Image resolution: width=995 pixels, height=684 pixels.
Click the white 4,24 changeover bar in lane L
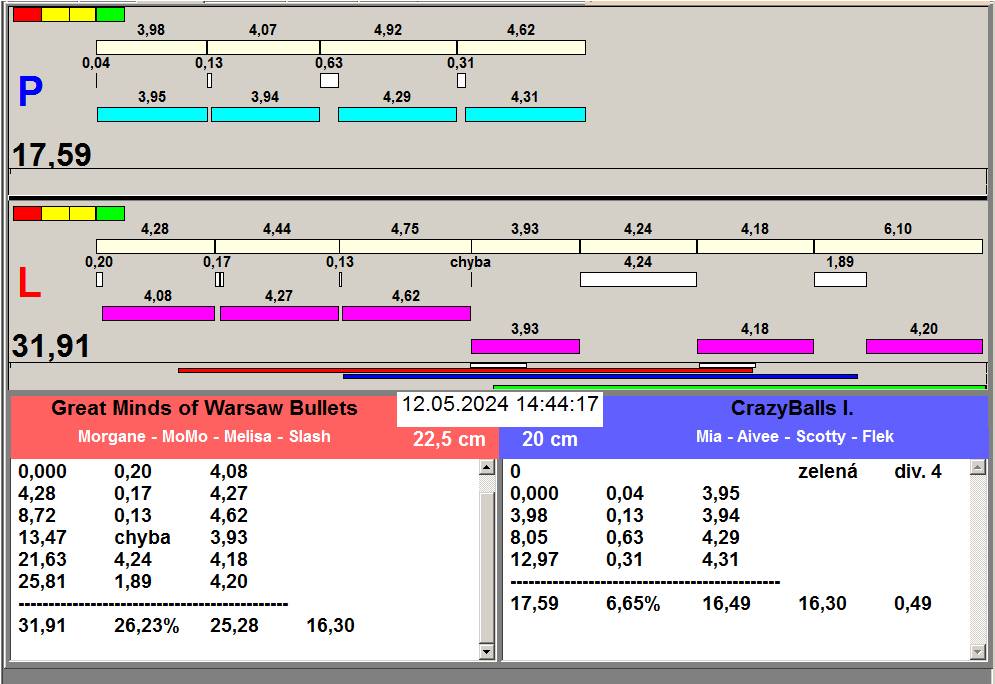(638, 279)
